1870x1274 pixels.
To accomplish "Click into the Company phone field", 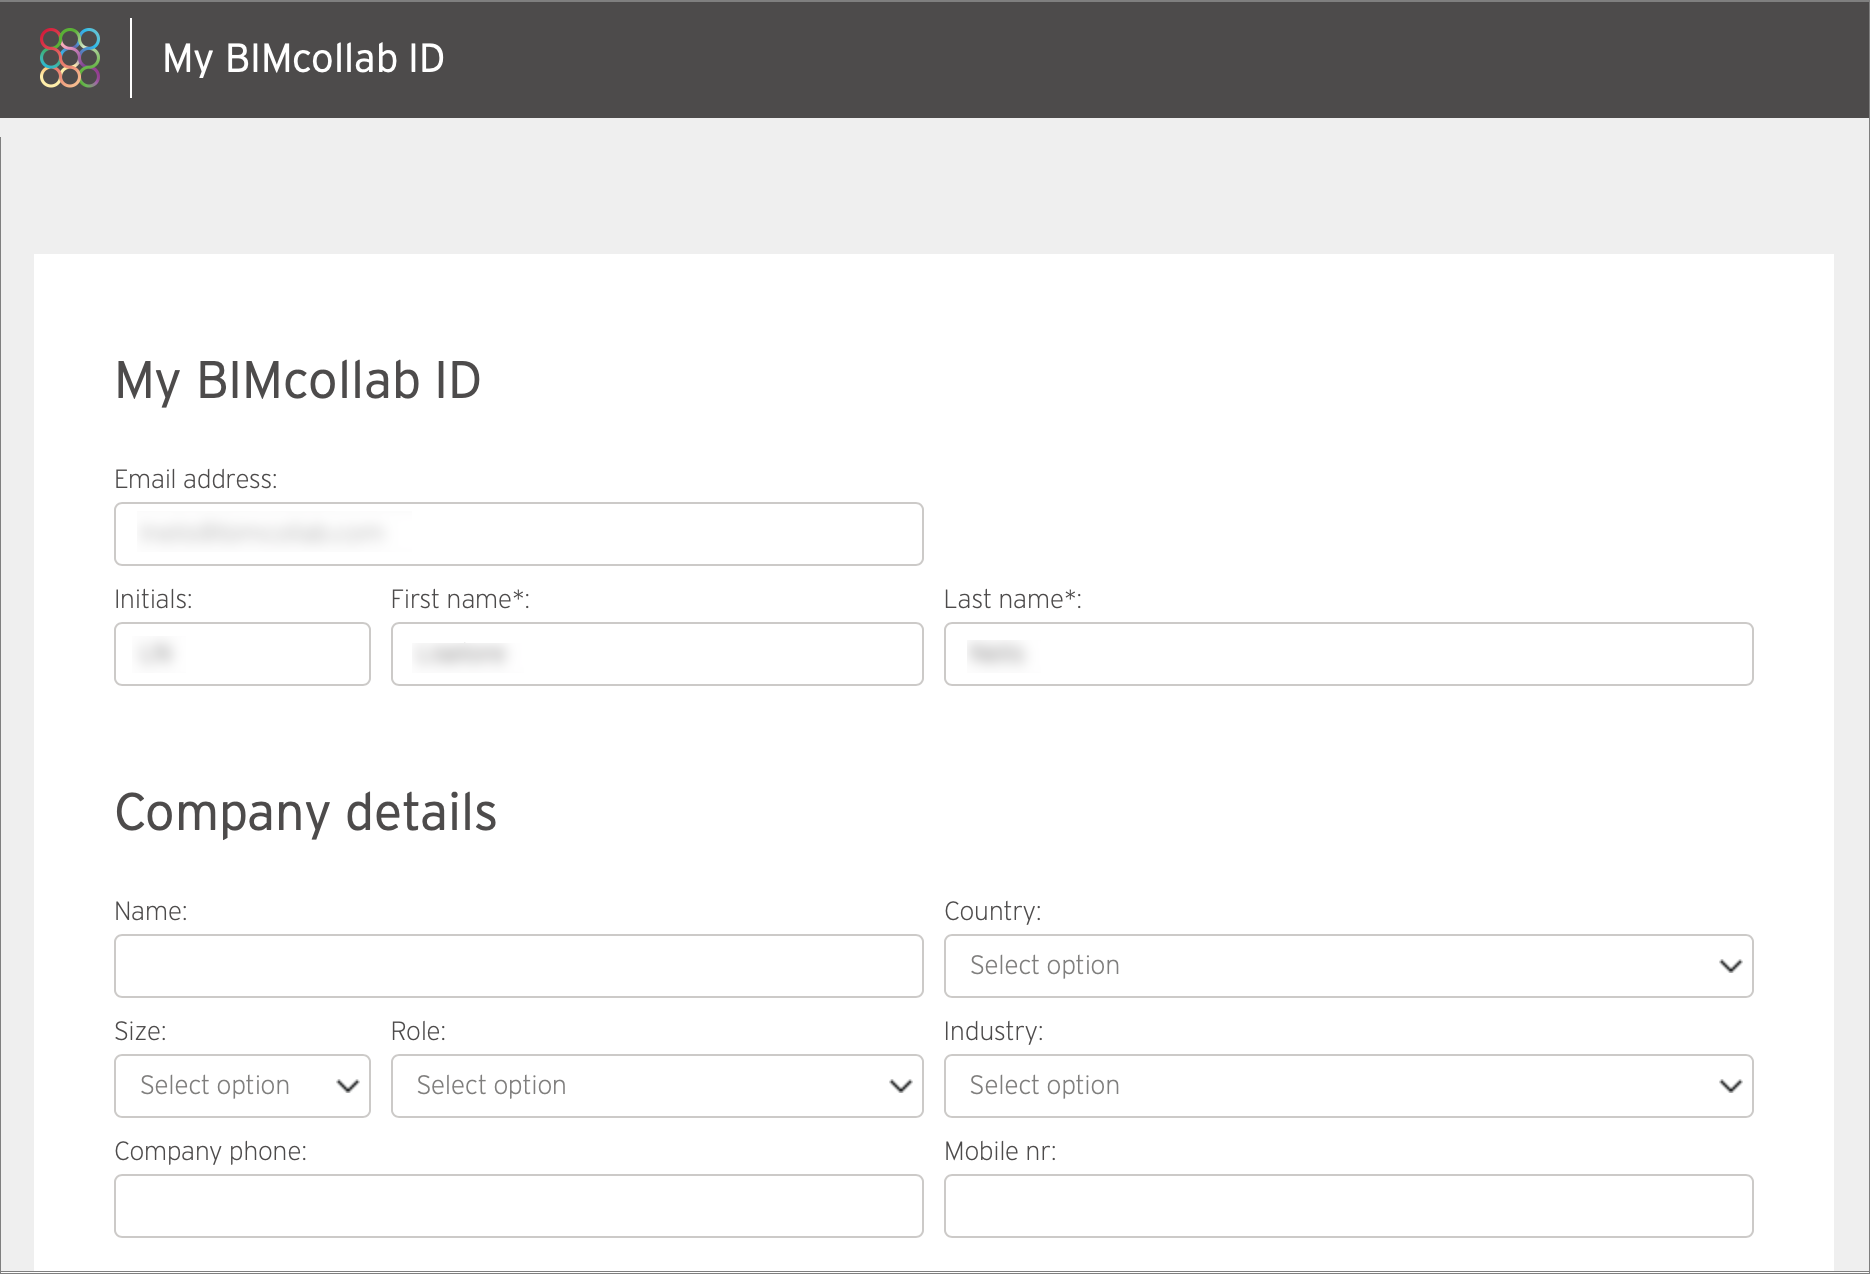I will click(519, 1206).
